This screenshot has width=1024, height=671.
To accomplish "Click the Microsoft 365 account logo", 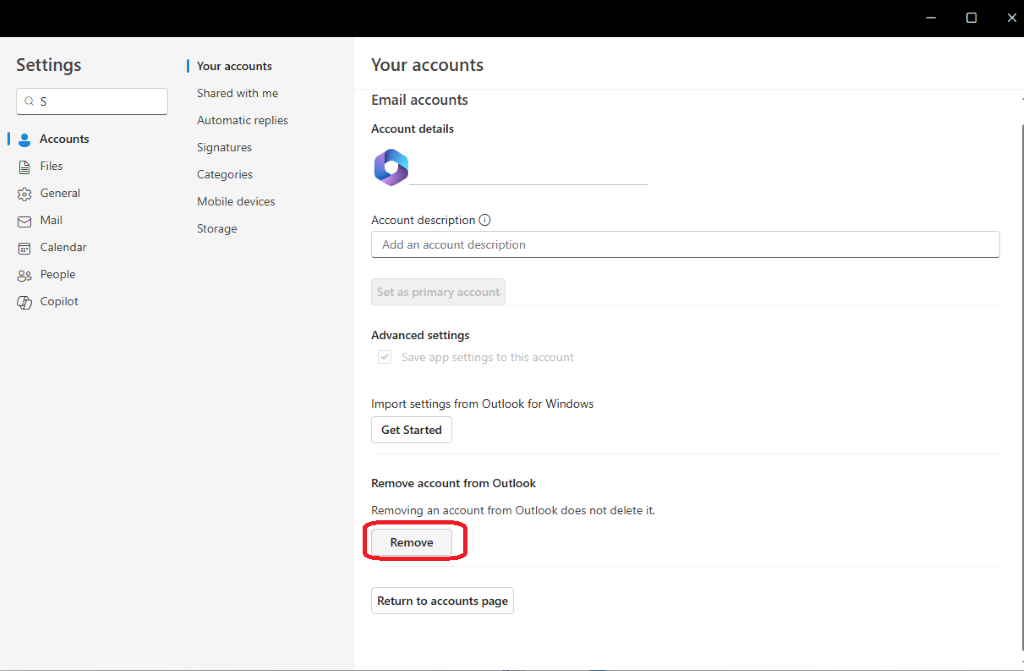I will (x=391, y=167).
